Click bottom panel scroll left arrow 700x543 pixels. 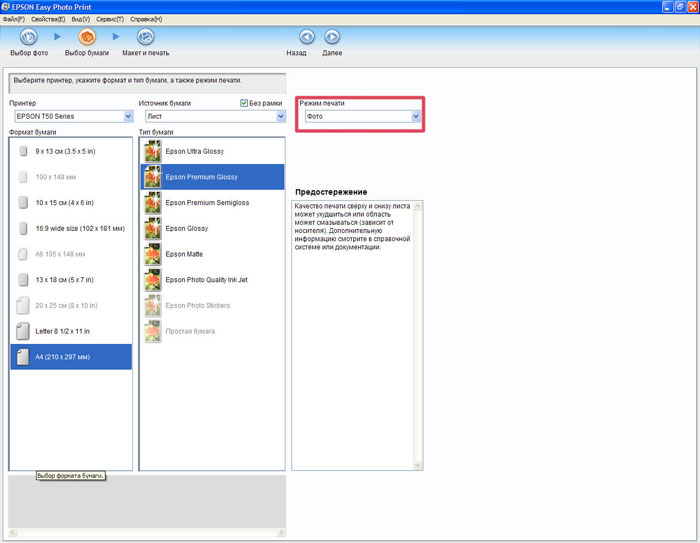[x=13, y=533]
